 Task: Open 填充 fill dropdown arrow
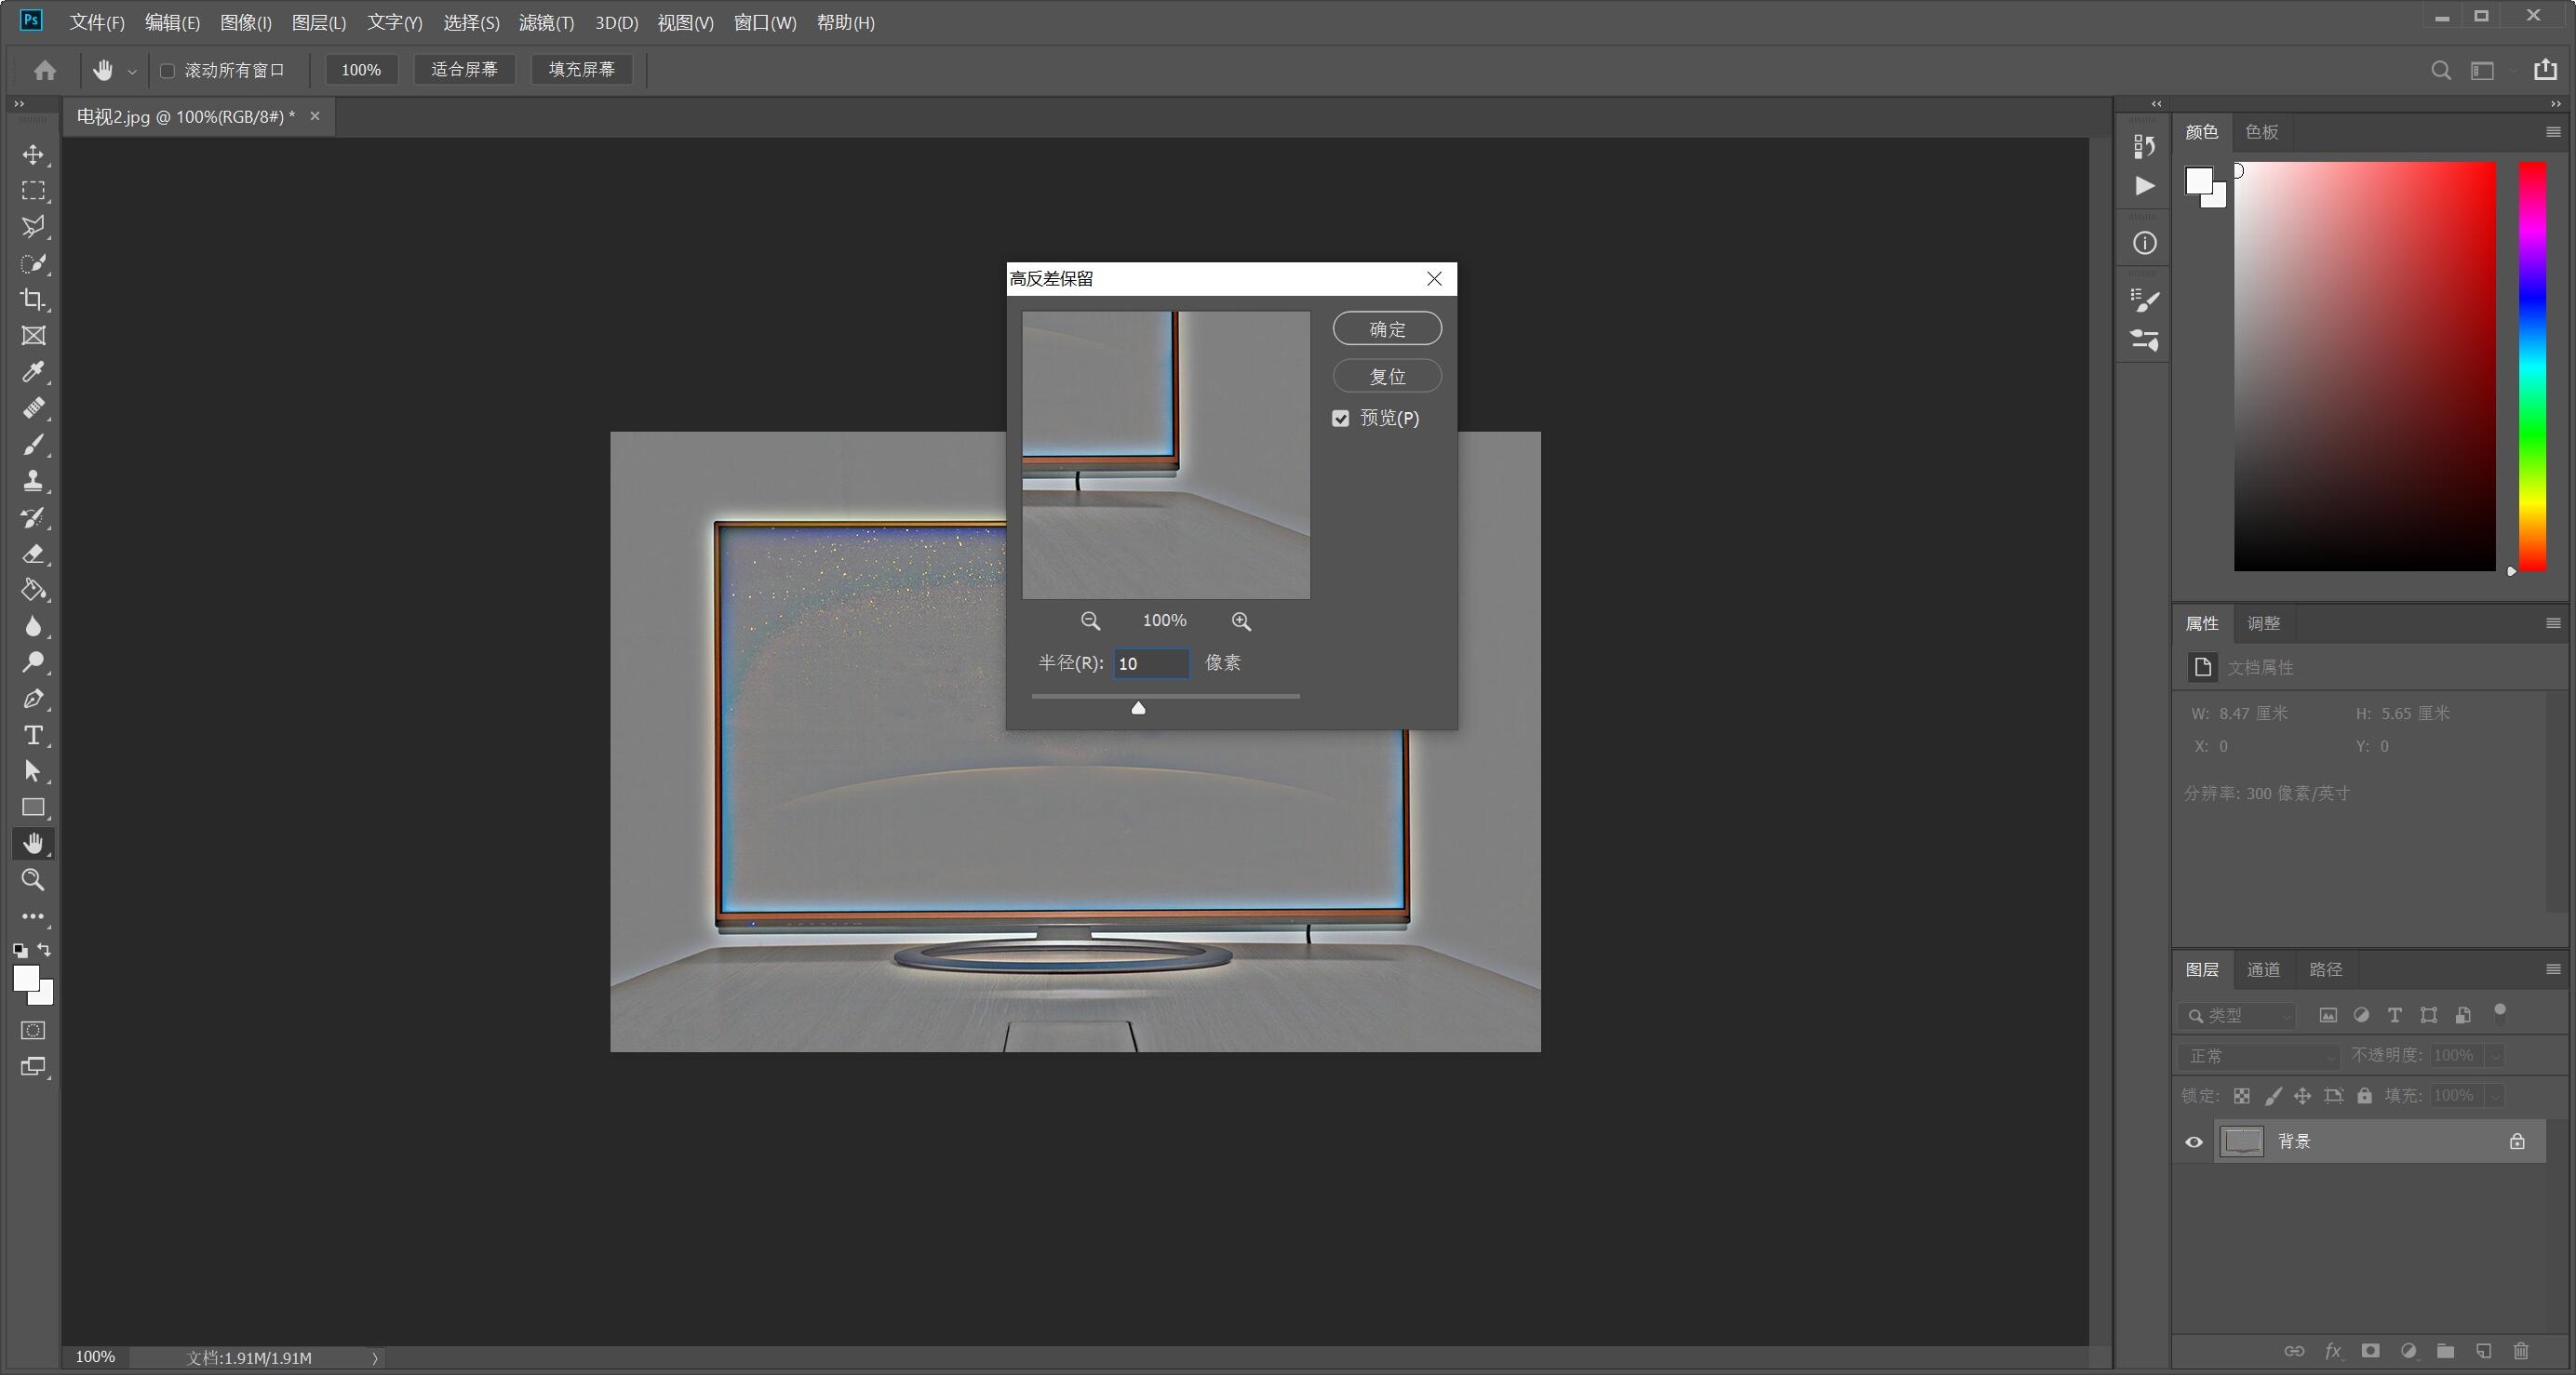coord(2495,1096)
